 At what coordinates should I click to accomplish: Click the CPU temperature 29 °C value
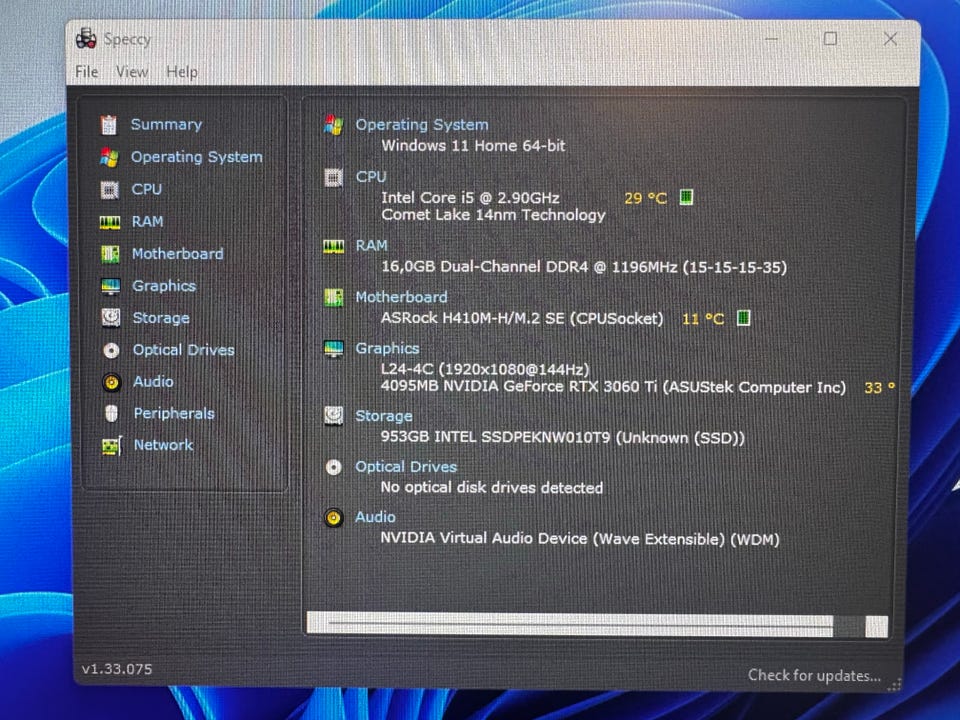tap(645, 198)
